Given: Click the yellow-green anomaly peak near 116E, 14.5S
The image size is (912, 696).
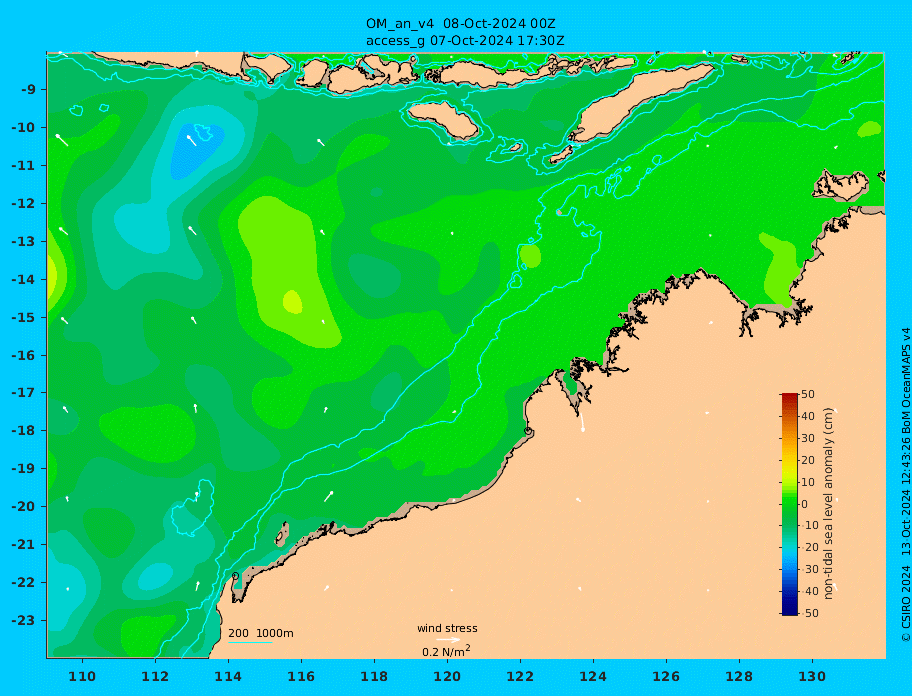Looking at the screenshot, I should tap(293, 302).
